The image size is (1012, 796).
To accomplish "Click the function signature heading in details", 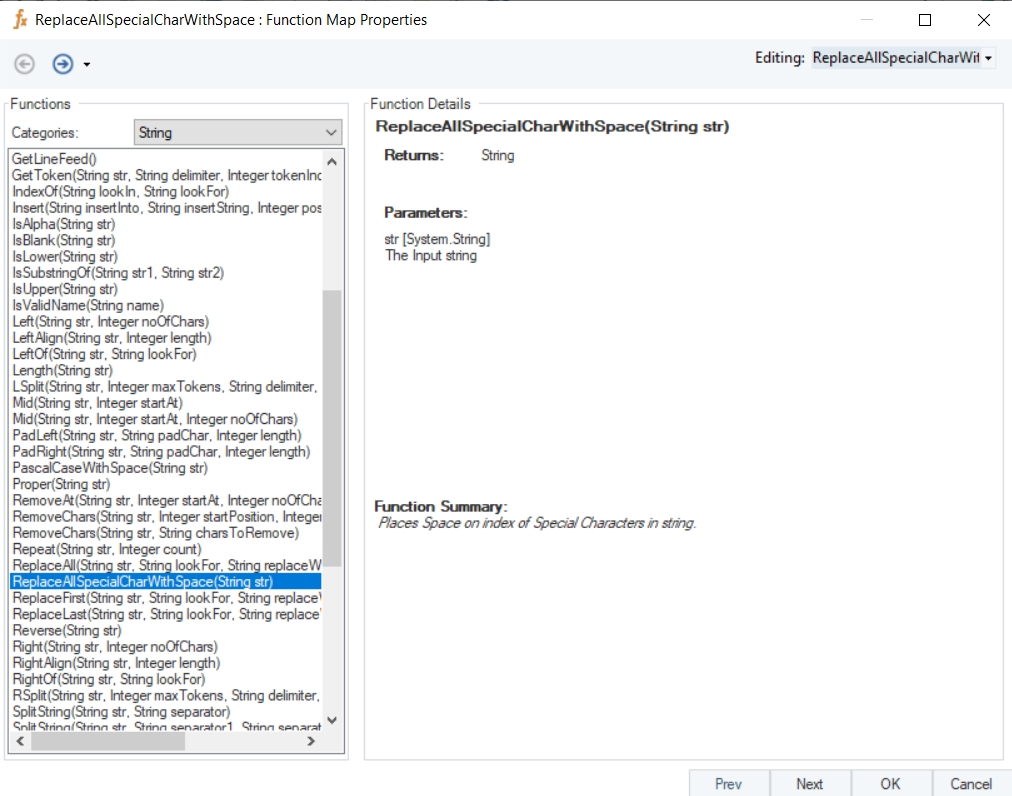I will pos(552,127).
